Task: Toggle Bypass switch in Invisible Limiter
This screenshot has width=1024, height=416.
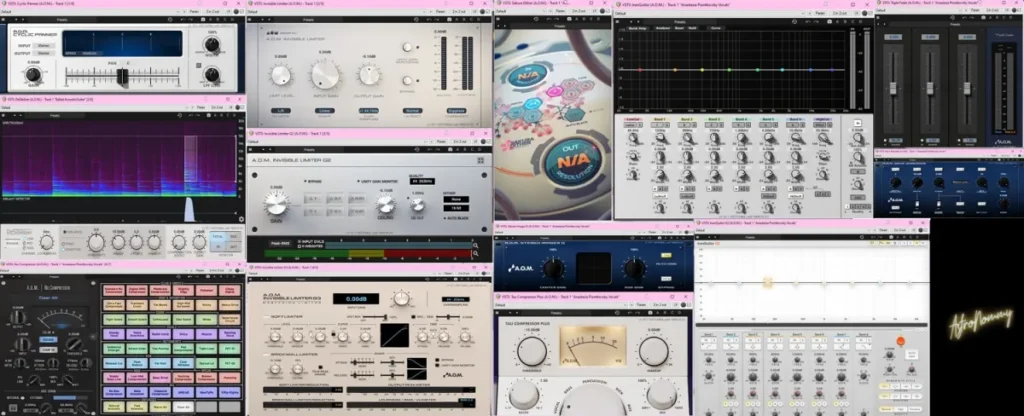Action: [x=408, y=80]
